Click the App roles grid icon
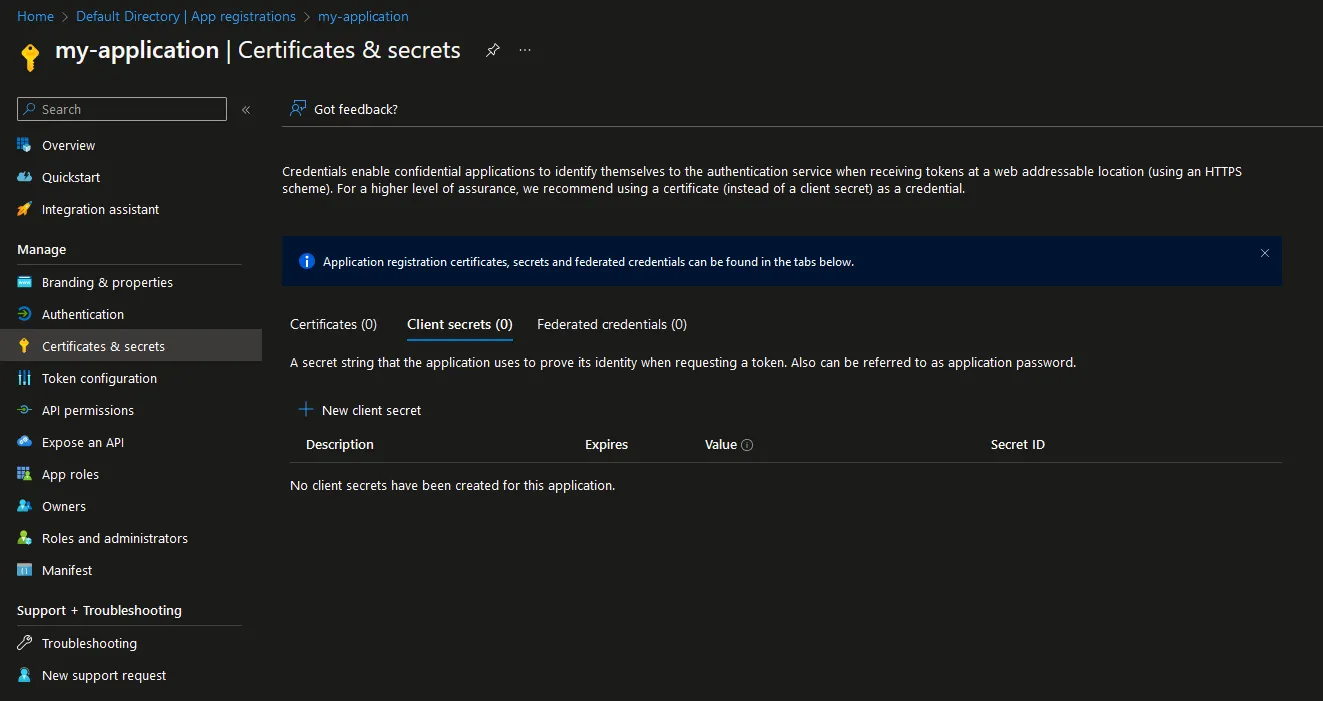Image resolution: width=1323 pixels, height=701 pixels. 25,474
